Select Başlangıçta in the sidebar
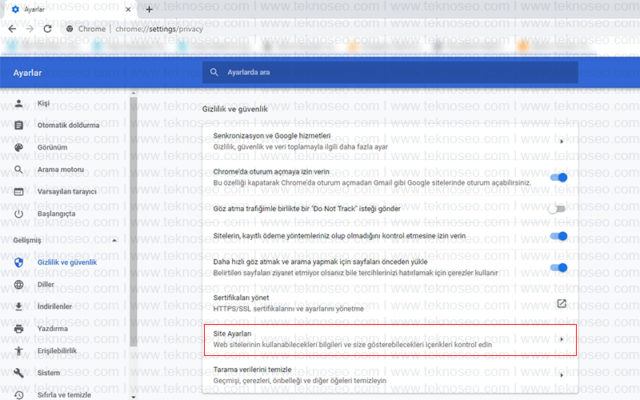The width and height of the screenshot is (640, 400). click(x=56, y=214)
